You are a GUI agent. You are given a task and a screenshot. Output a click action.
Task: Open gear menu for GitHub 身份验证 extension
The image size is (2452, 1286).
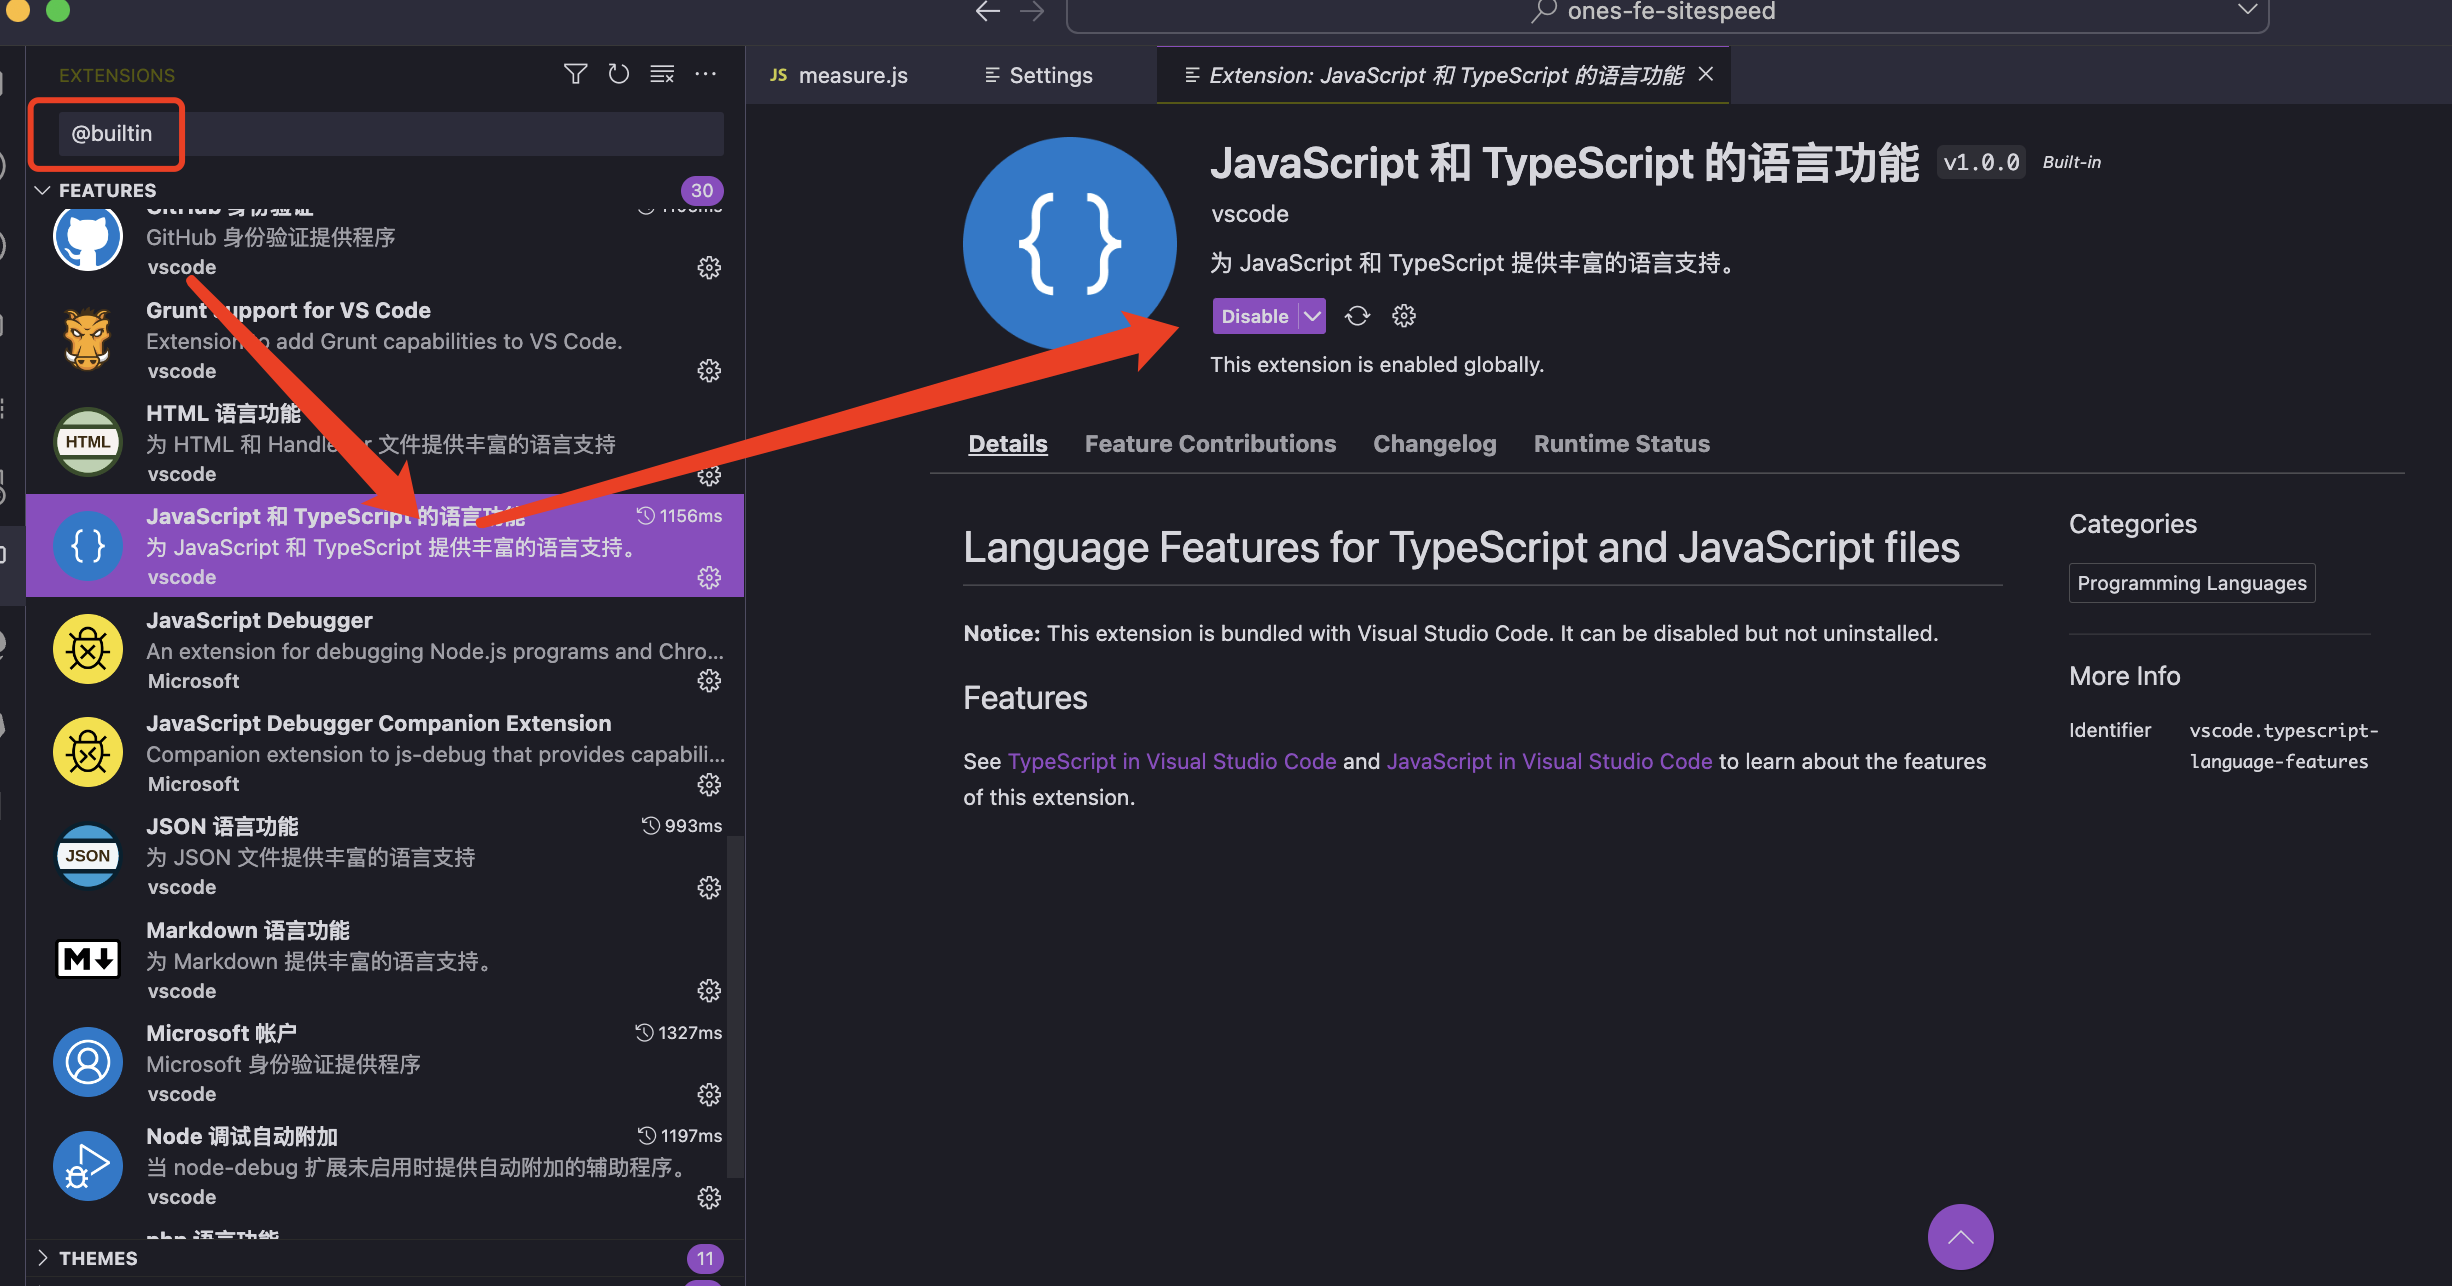pos(709,268)
